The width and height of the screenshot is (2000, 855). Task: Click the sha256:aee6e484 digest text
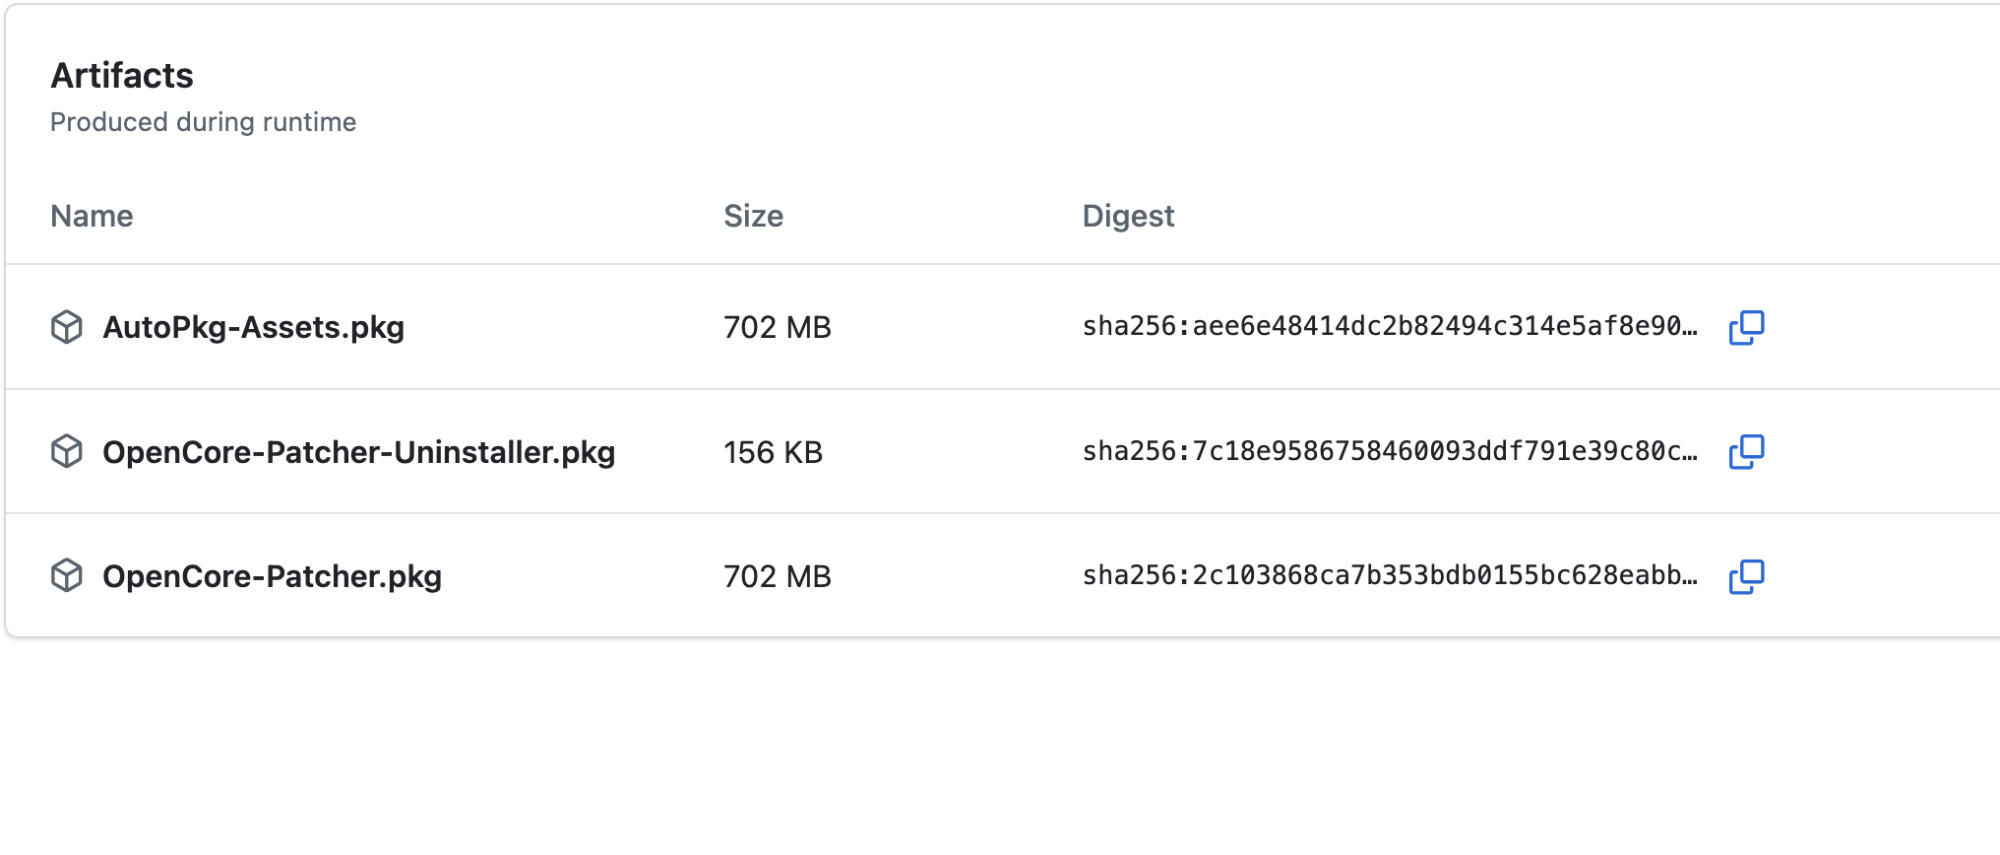pos(1389,327)
